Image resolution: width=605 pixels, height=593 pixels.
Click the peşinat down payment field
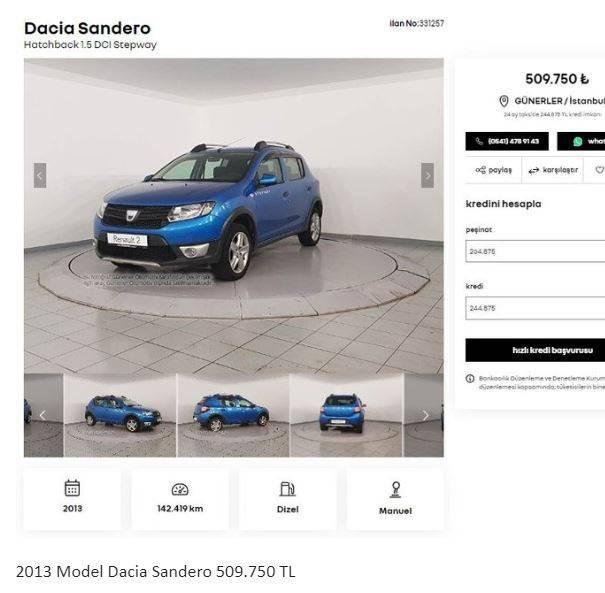[x=535, y=251]
